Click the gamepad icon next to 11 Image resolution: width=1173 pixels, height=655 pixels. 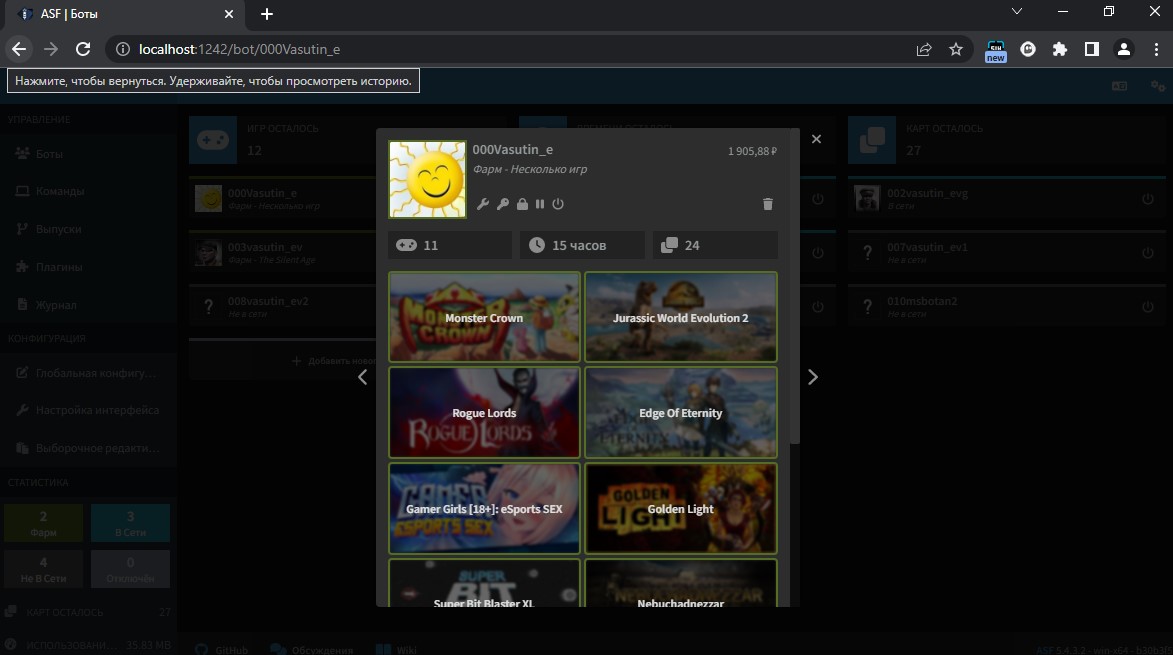pos(406,245)
